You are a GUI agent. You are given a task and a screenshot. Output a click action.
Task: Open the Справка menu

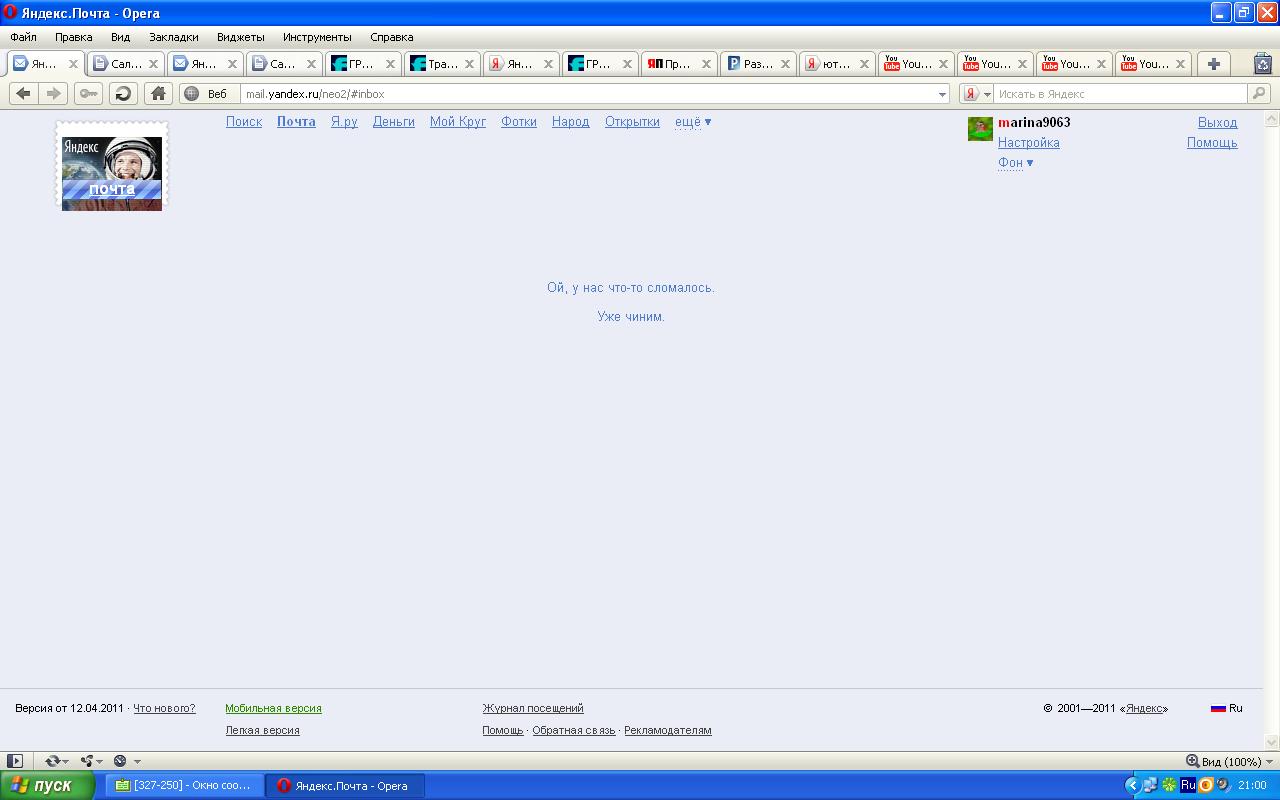click(392, 37)
